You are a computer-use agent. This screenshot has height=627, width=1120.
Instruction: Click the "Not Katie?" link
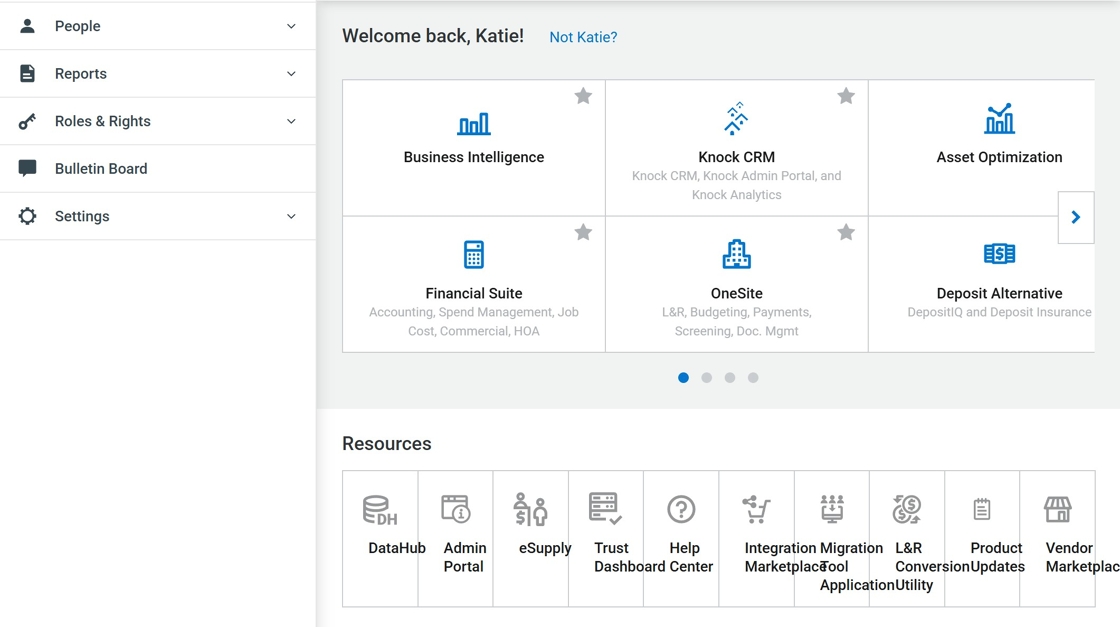[x=583, y=37]
